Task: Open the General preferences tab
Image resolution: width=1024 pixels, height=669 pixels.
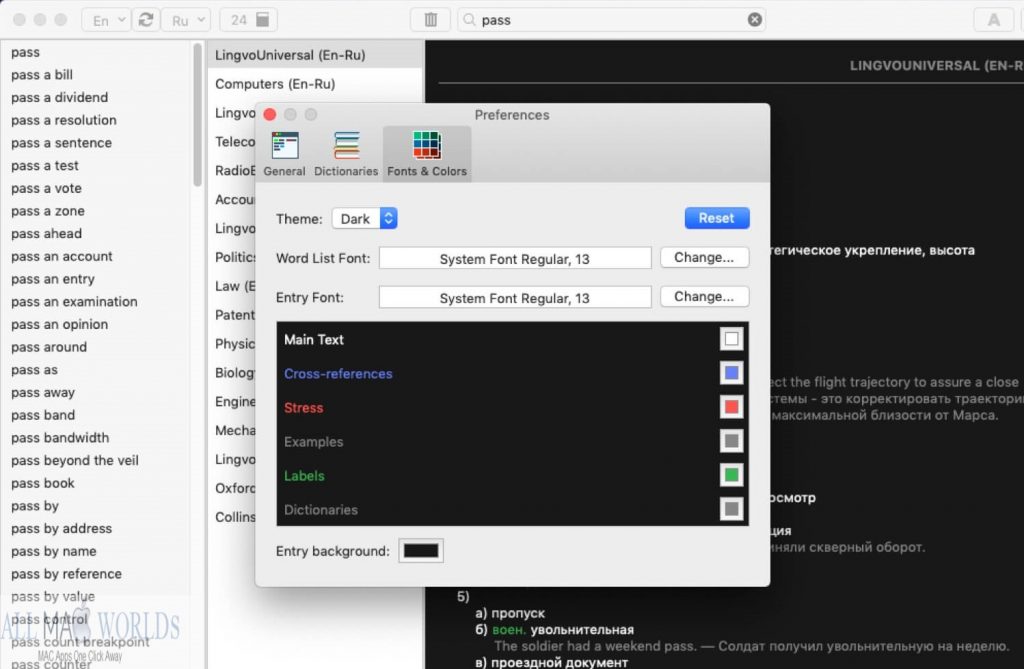Action: coord(284,154)
